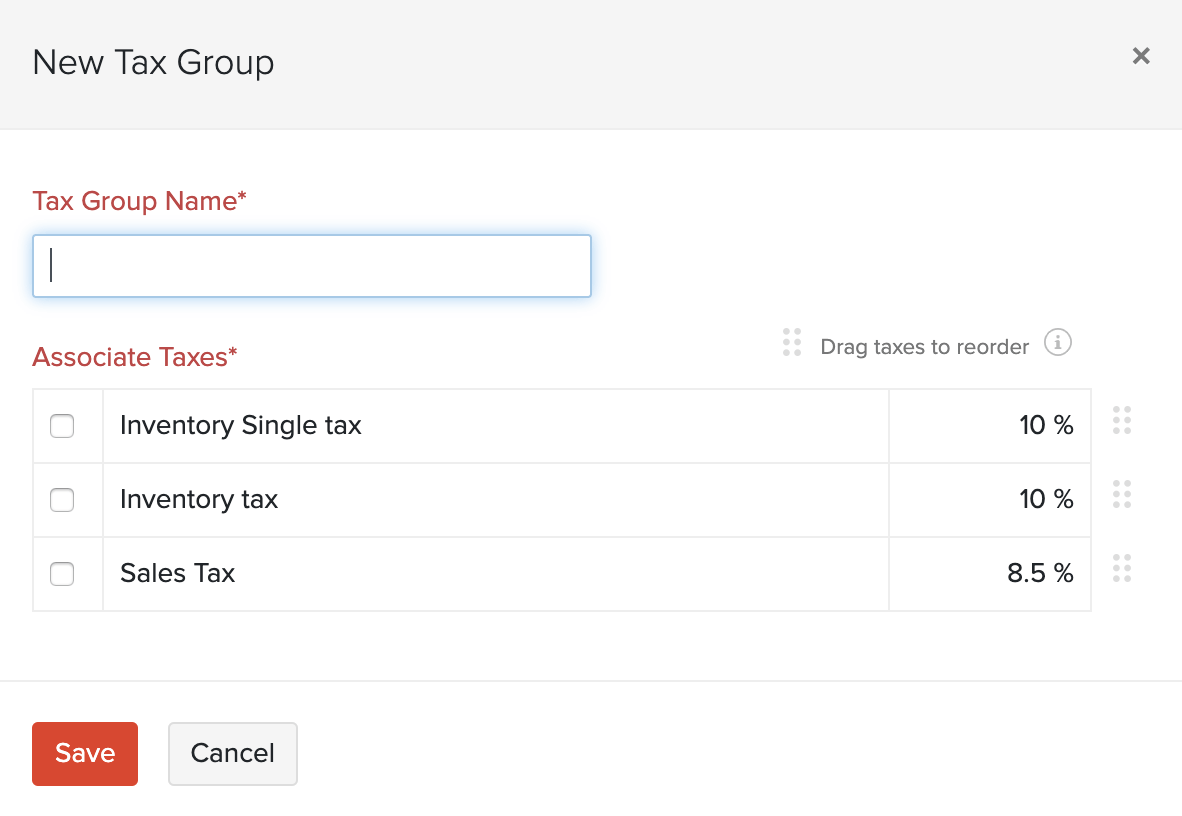Viewport: 1182px width, 816px height.
Task: Close the New Tax Group dialog
Action: (x=1141, y=56)
